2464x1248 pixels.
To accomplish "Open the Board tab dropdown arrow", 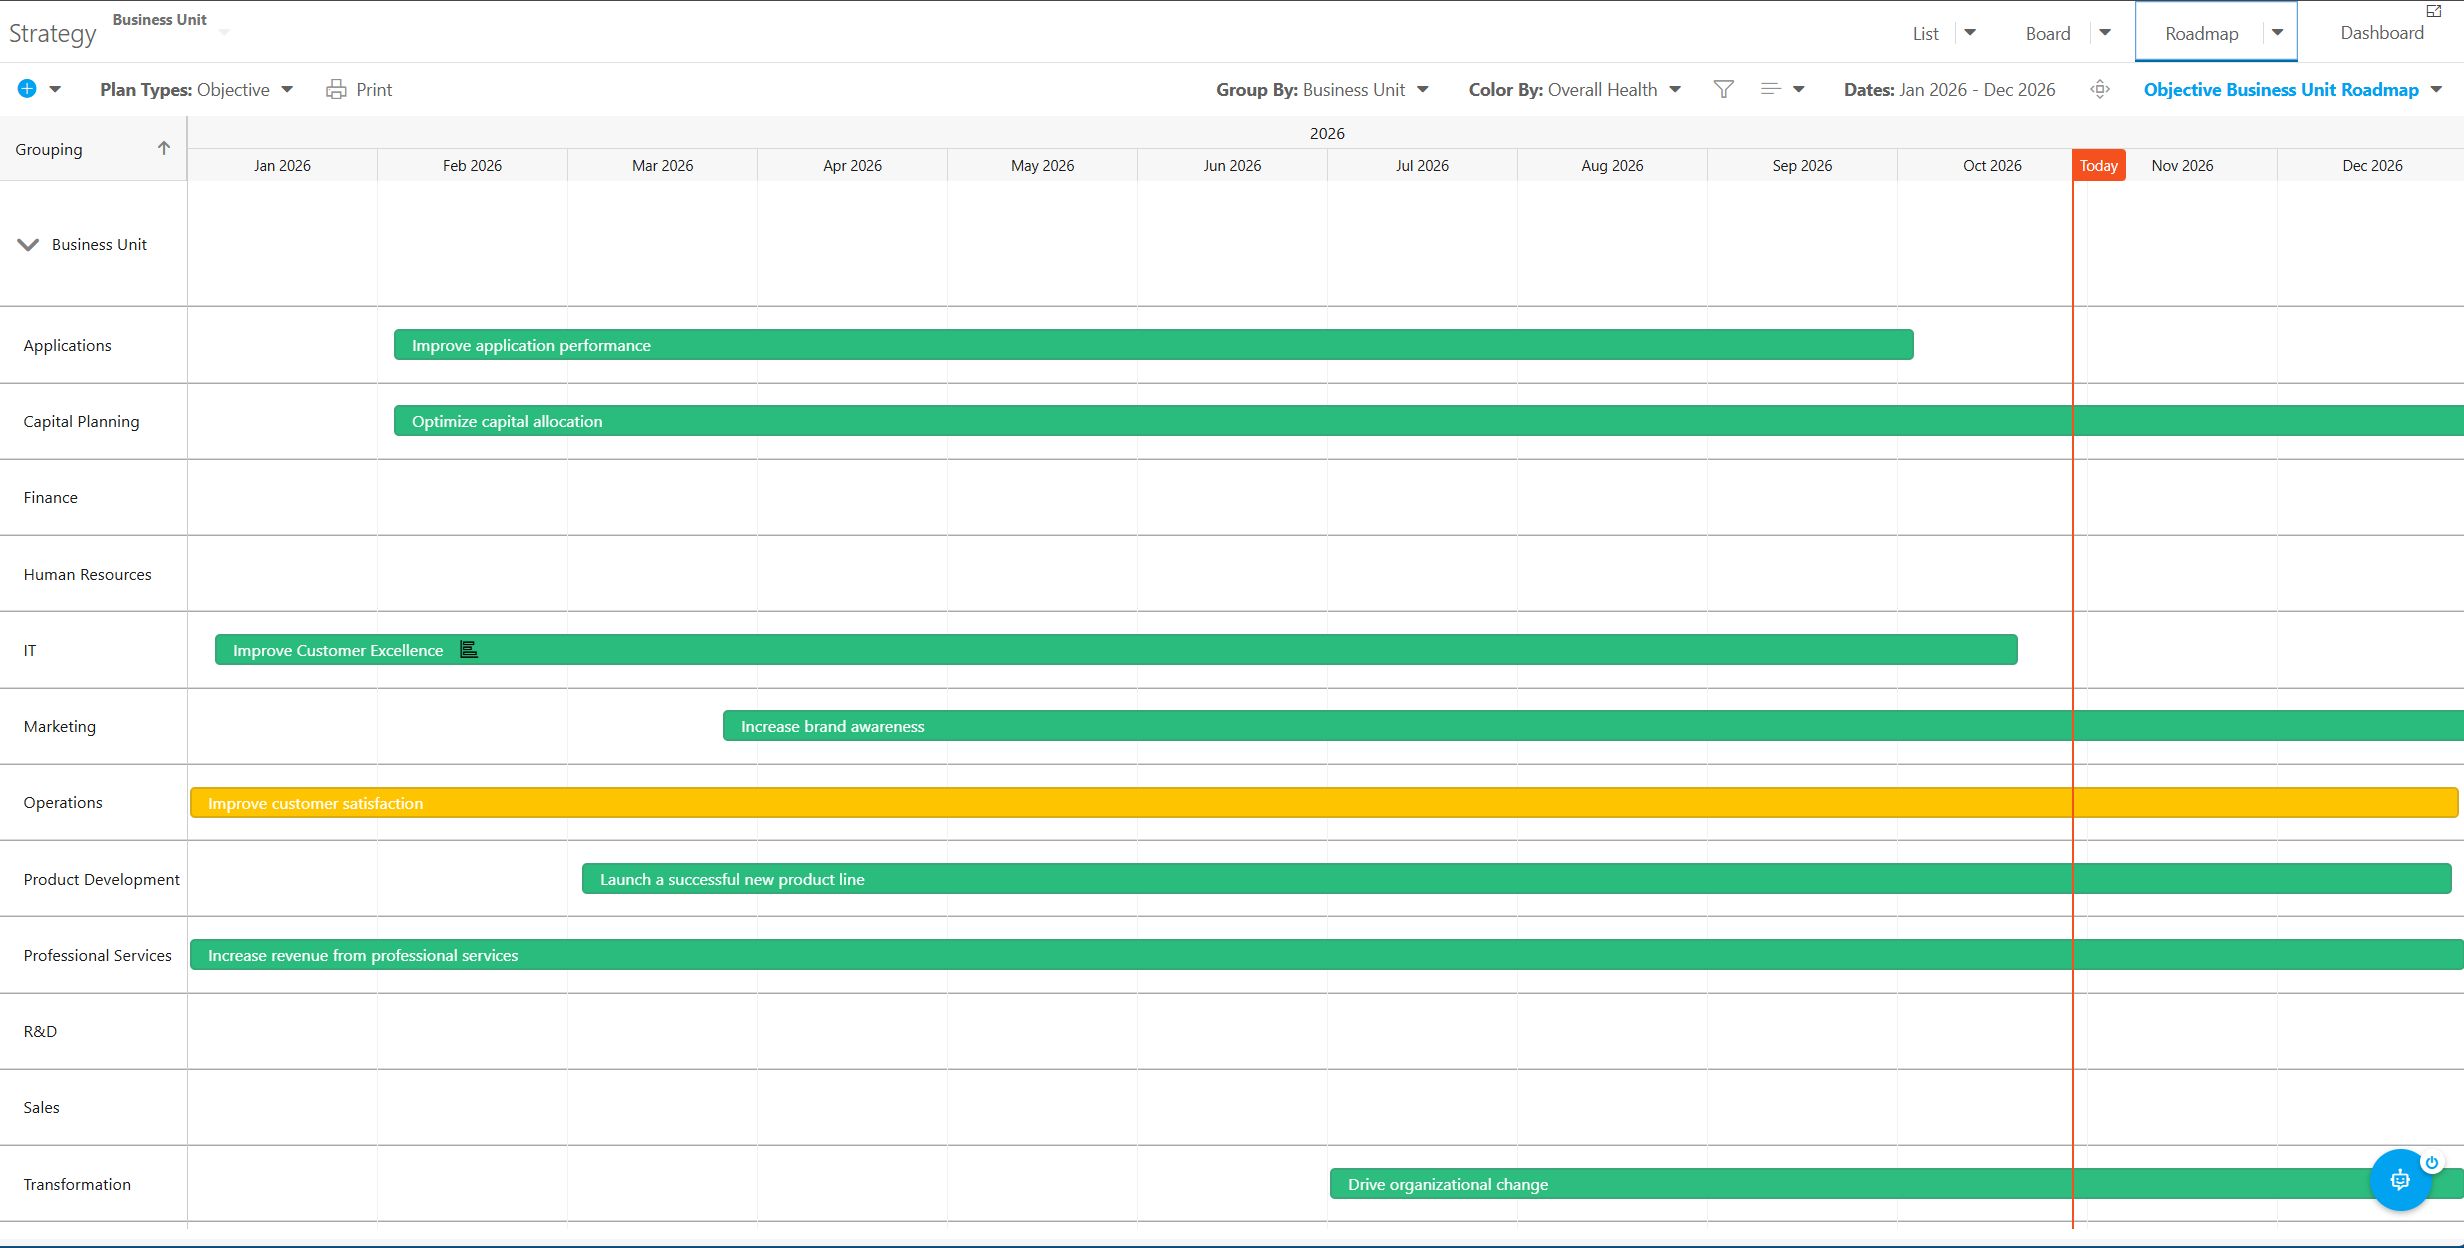I will coord(2105,33).
